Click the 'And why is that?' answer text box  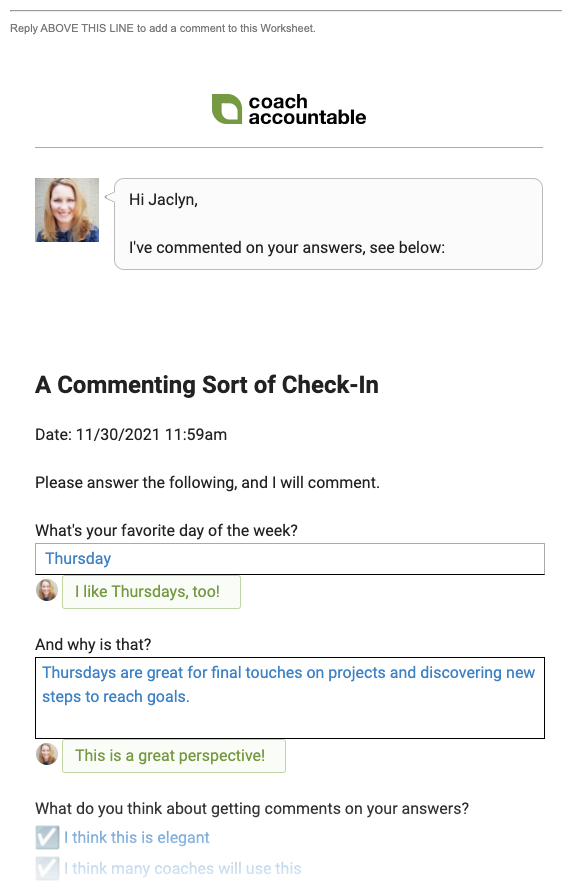point(290,698)
